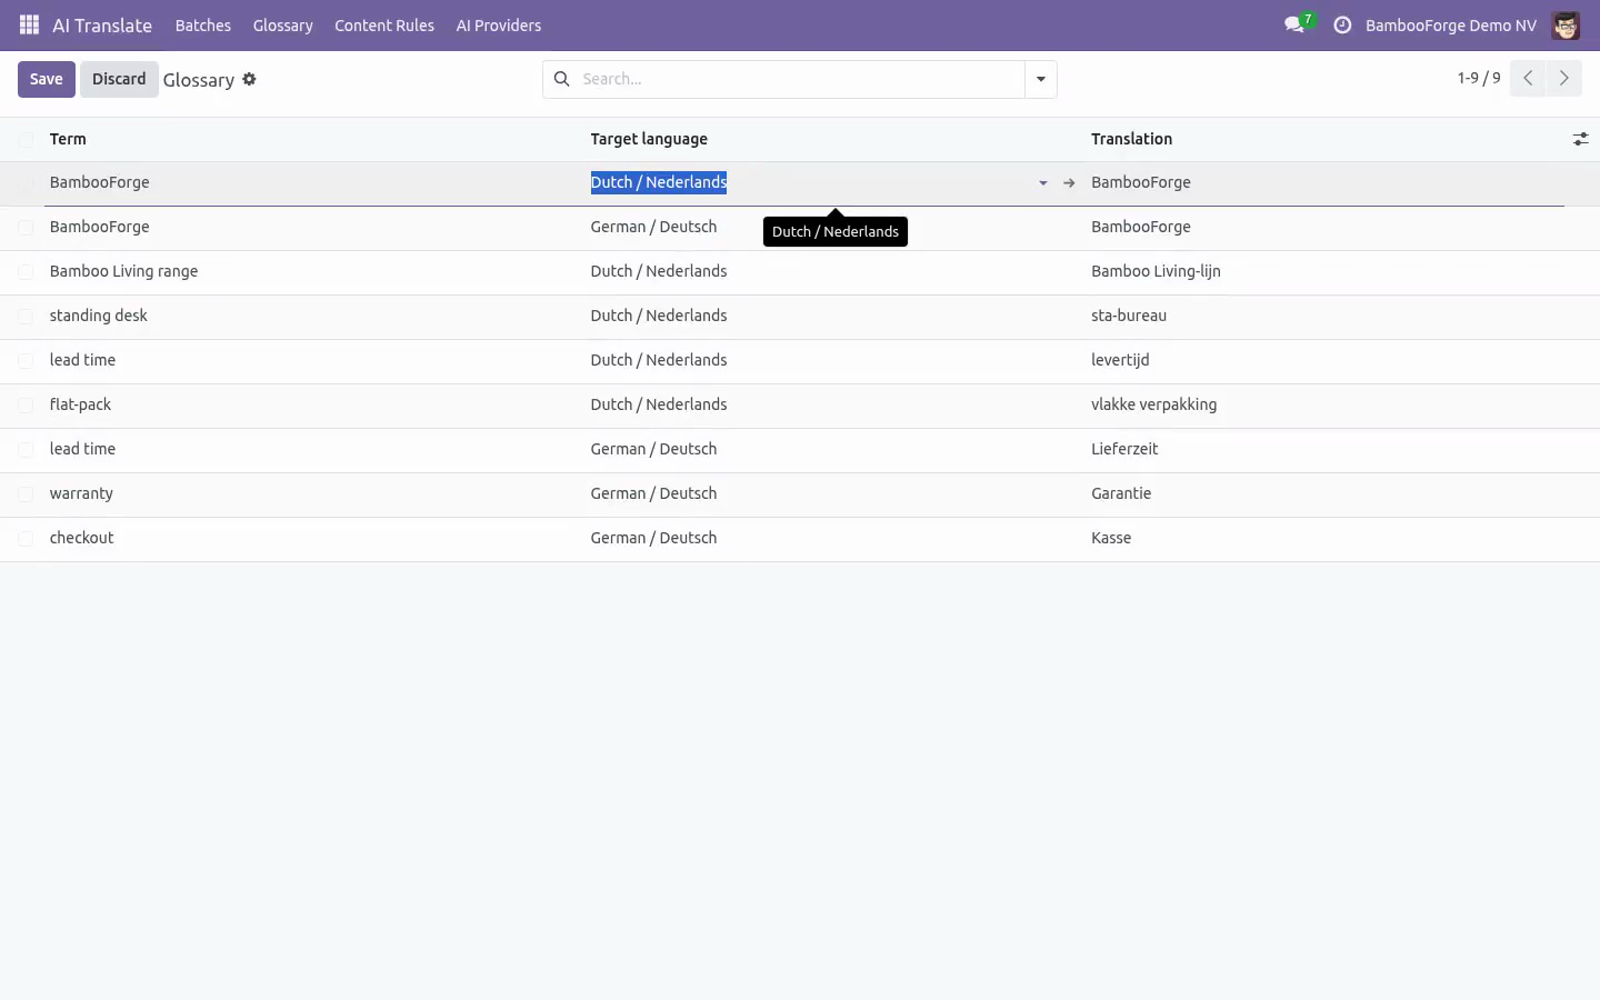The height and width of the screenshot is (1000, 1600).
Task: Click the search magnifier icon
Action: [x=562, y=79]
